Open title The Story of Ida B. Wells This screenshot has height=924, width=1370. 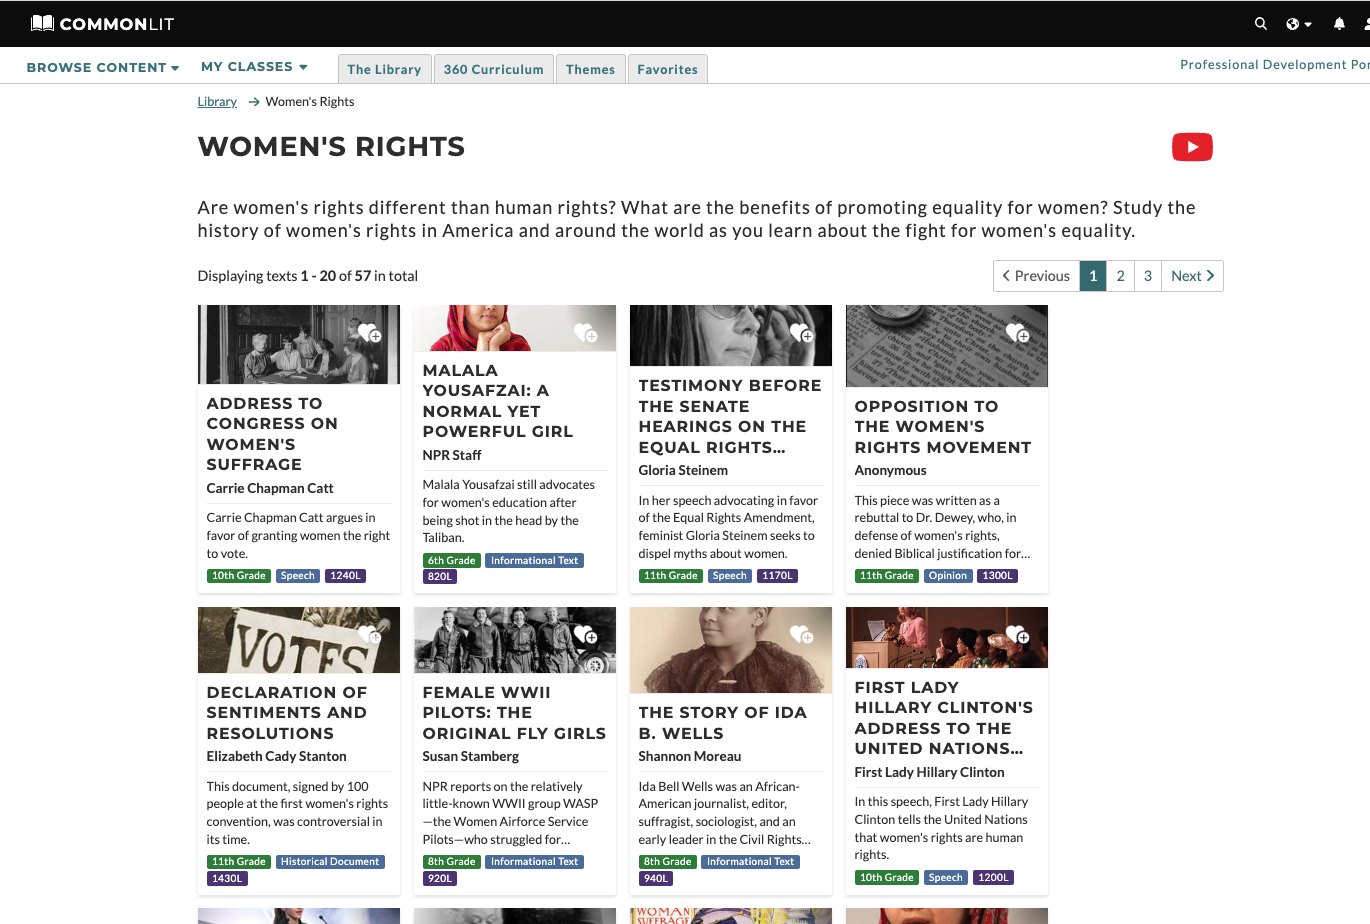[x=723, y=723]
